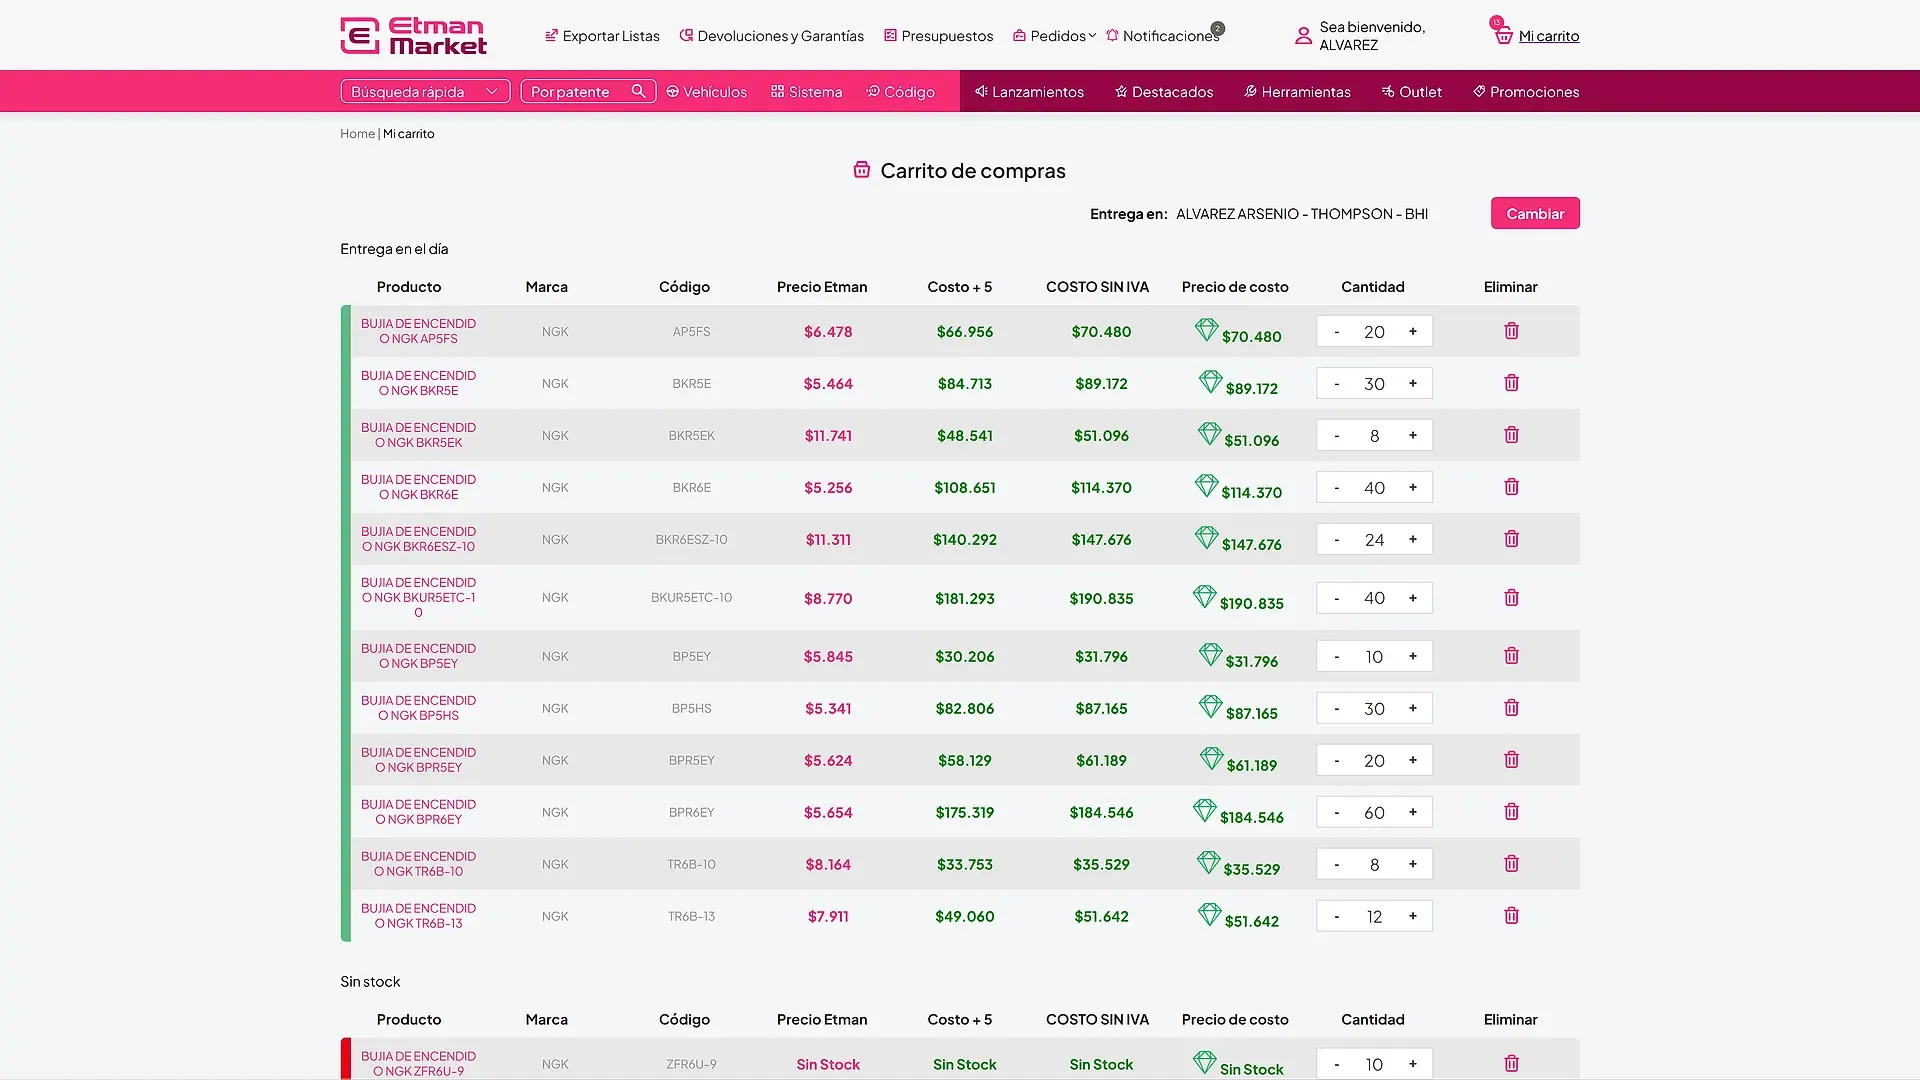Decrease quantity for BP5EY
1920x1080 pixels.
point(1336,656)
